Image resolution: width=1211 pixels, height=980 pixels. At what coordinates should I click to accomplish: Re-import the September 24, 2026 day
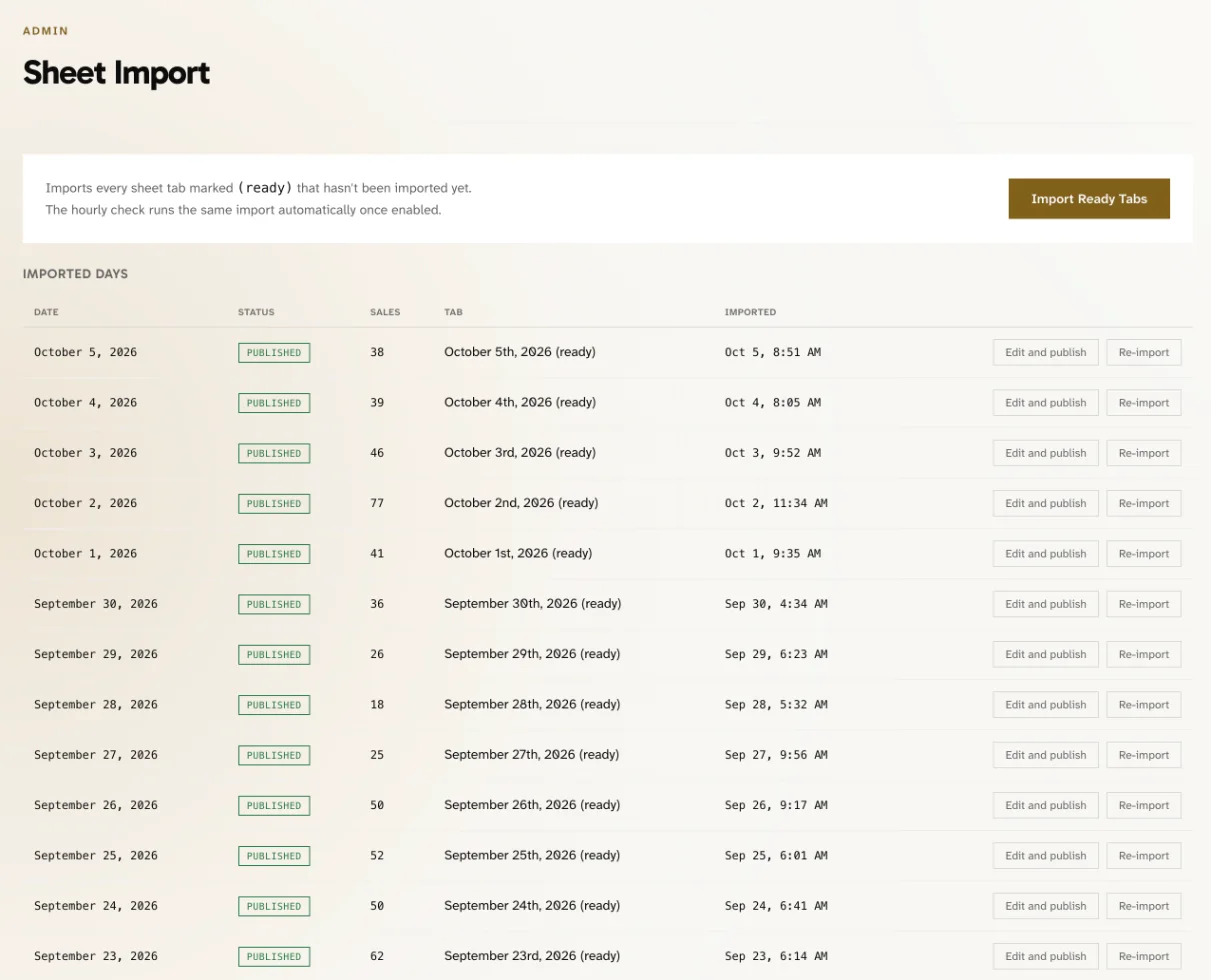coord(1143,906)
